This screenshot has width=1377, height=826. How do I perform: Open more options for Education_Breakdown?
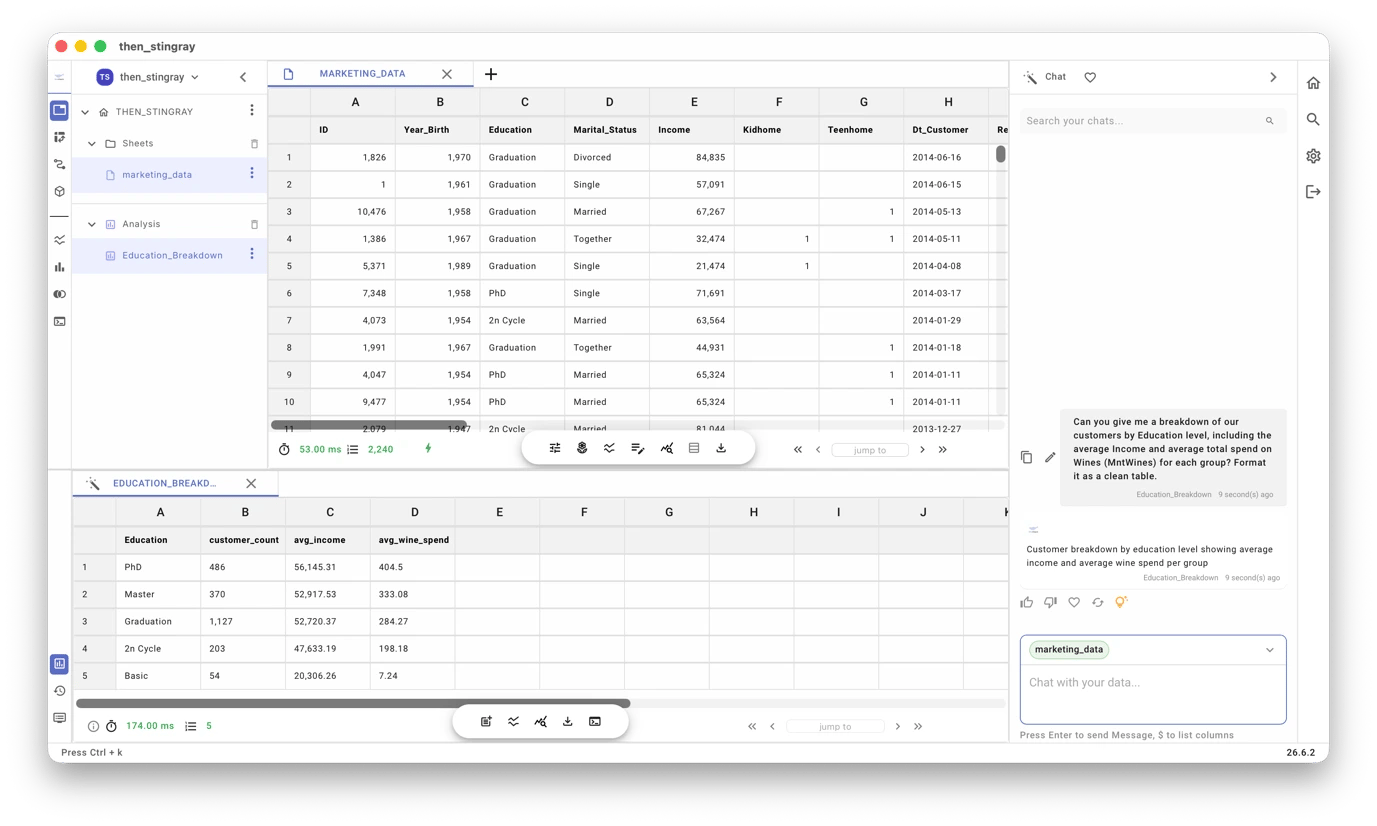(x=252, y=254)
